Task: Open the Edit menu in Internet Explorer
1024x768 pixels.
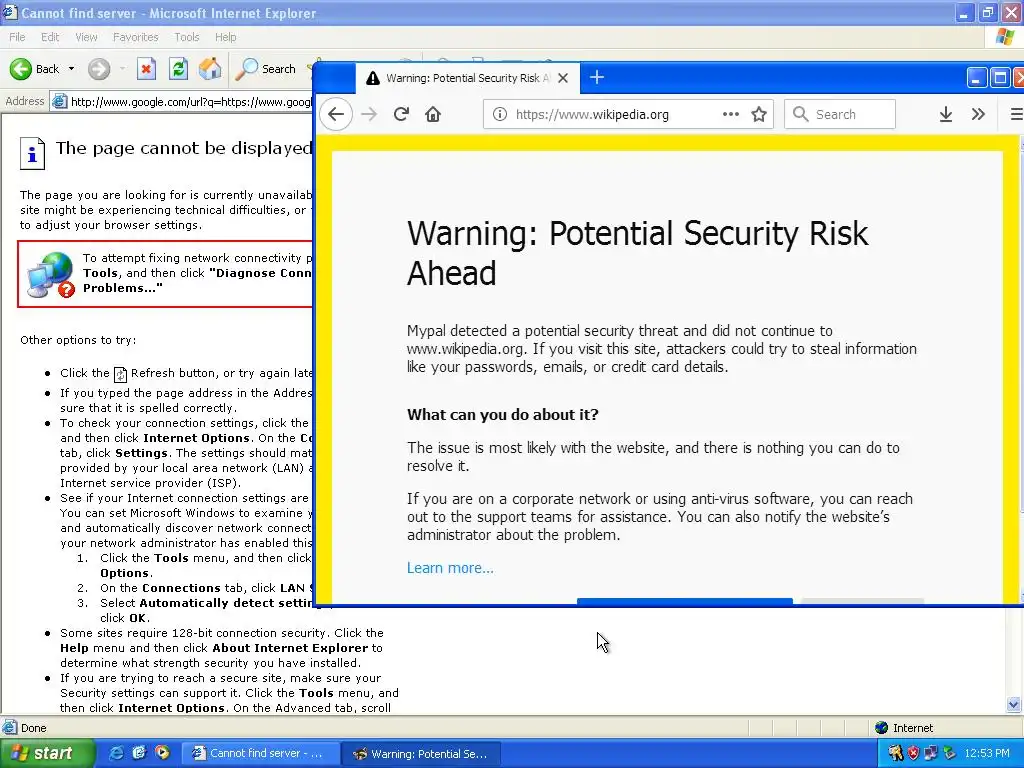Action: 50,37
